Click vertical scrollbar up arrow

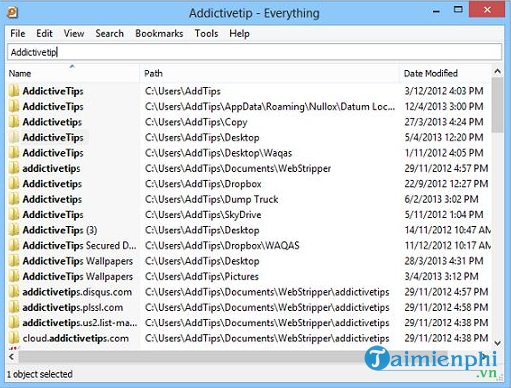point(497,71)
